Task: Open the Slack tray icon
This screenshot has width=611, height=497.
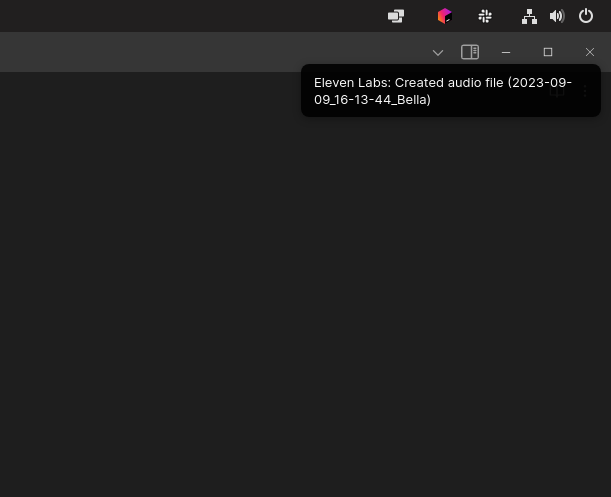Action: pos(485,16)
